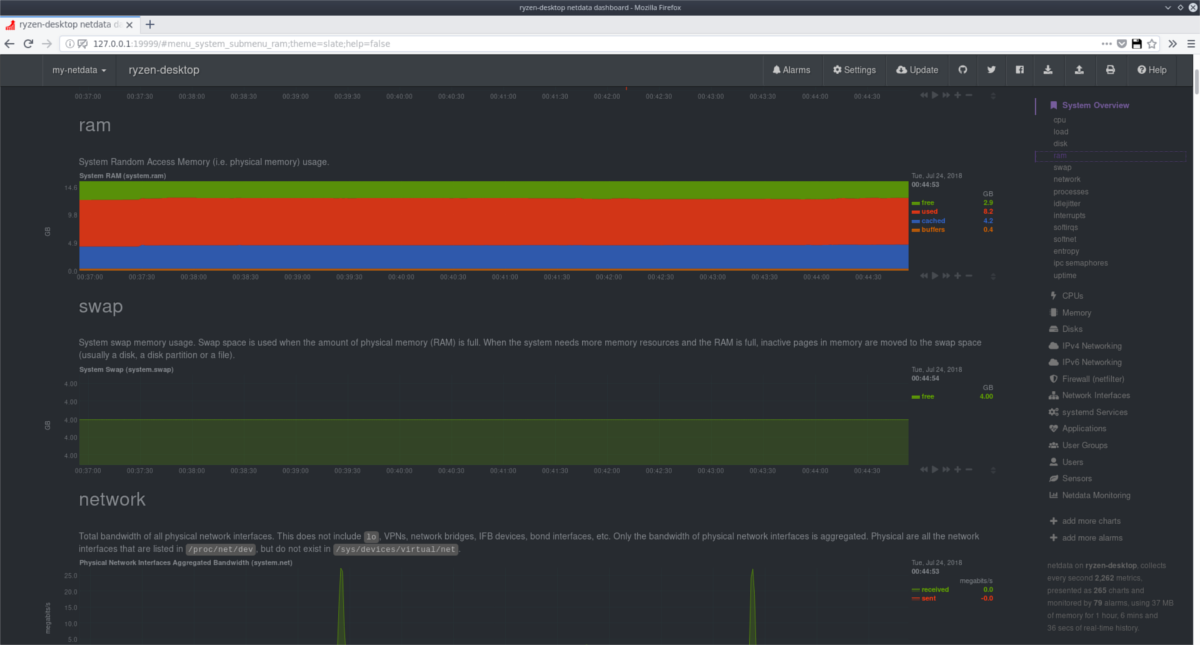Open the my-netdata dropdown
Screen dimensions: 1200x645
(79, 70)
